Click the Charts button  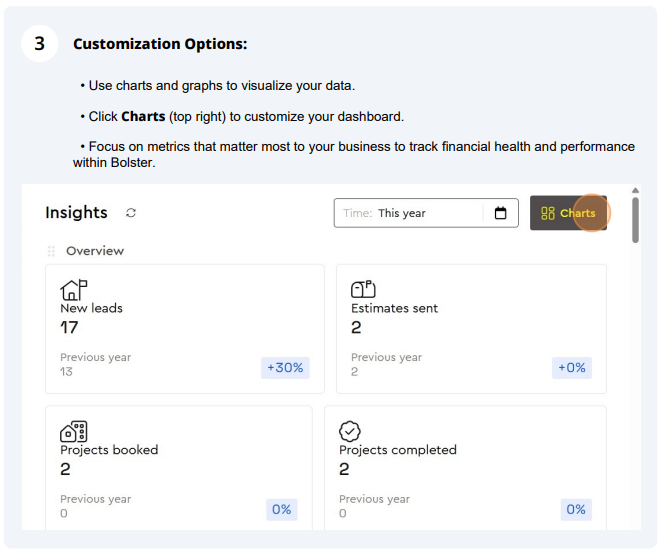coord(568,213)
